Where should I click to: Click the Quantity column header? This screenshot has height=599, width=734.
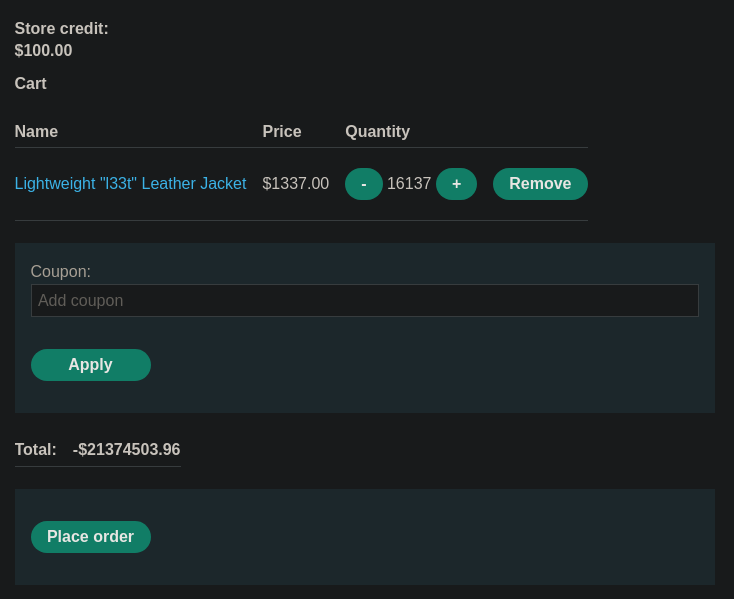tap(377, 131)
